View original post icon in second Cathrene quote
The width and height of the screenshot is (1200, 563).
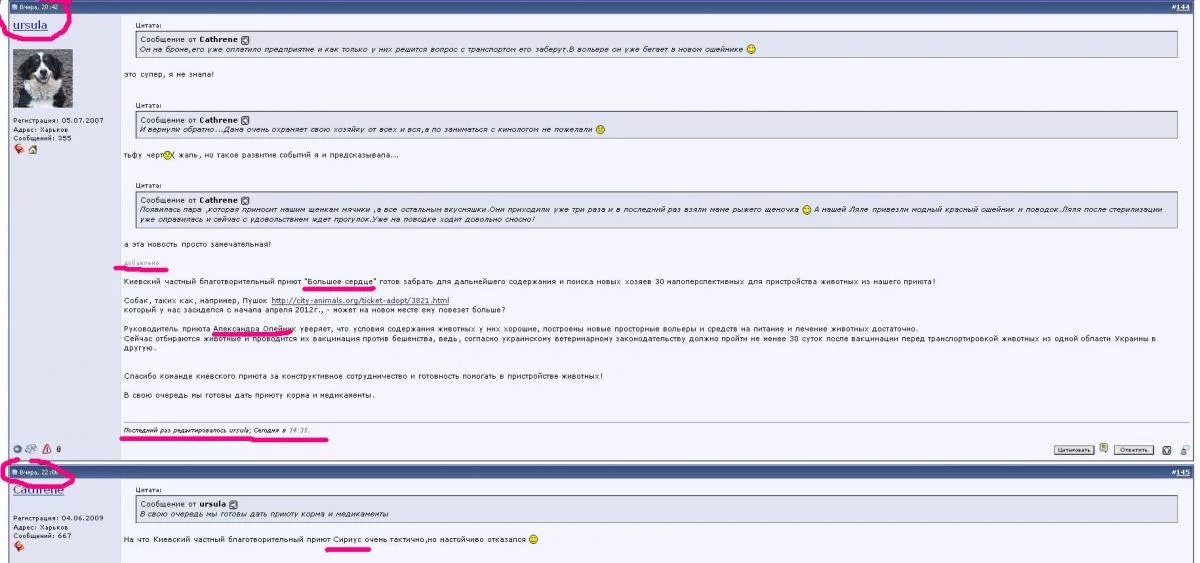[x=246, y=120]
